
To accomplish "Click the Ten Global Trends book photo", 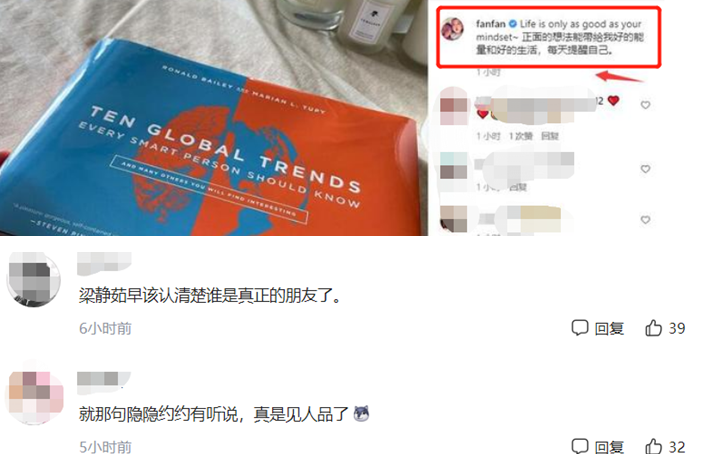I will [x=213, y=118].
